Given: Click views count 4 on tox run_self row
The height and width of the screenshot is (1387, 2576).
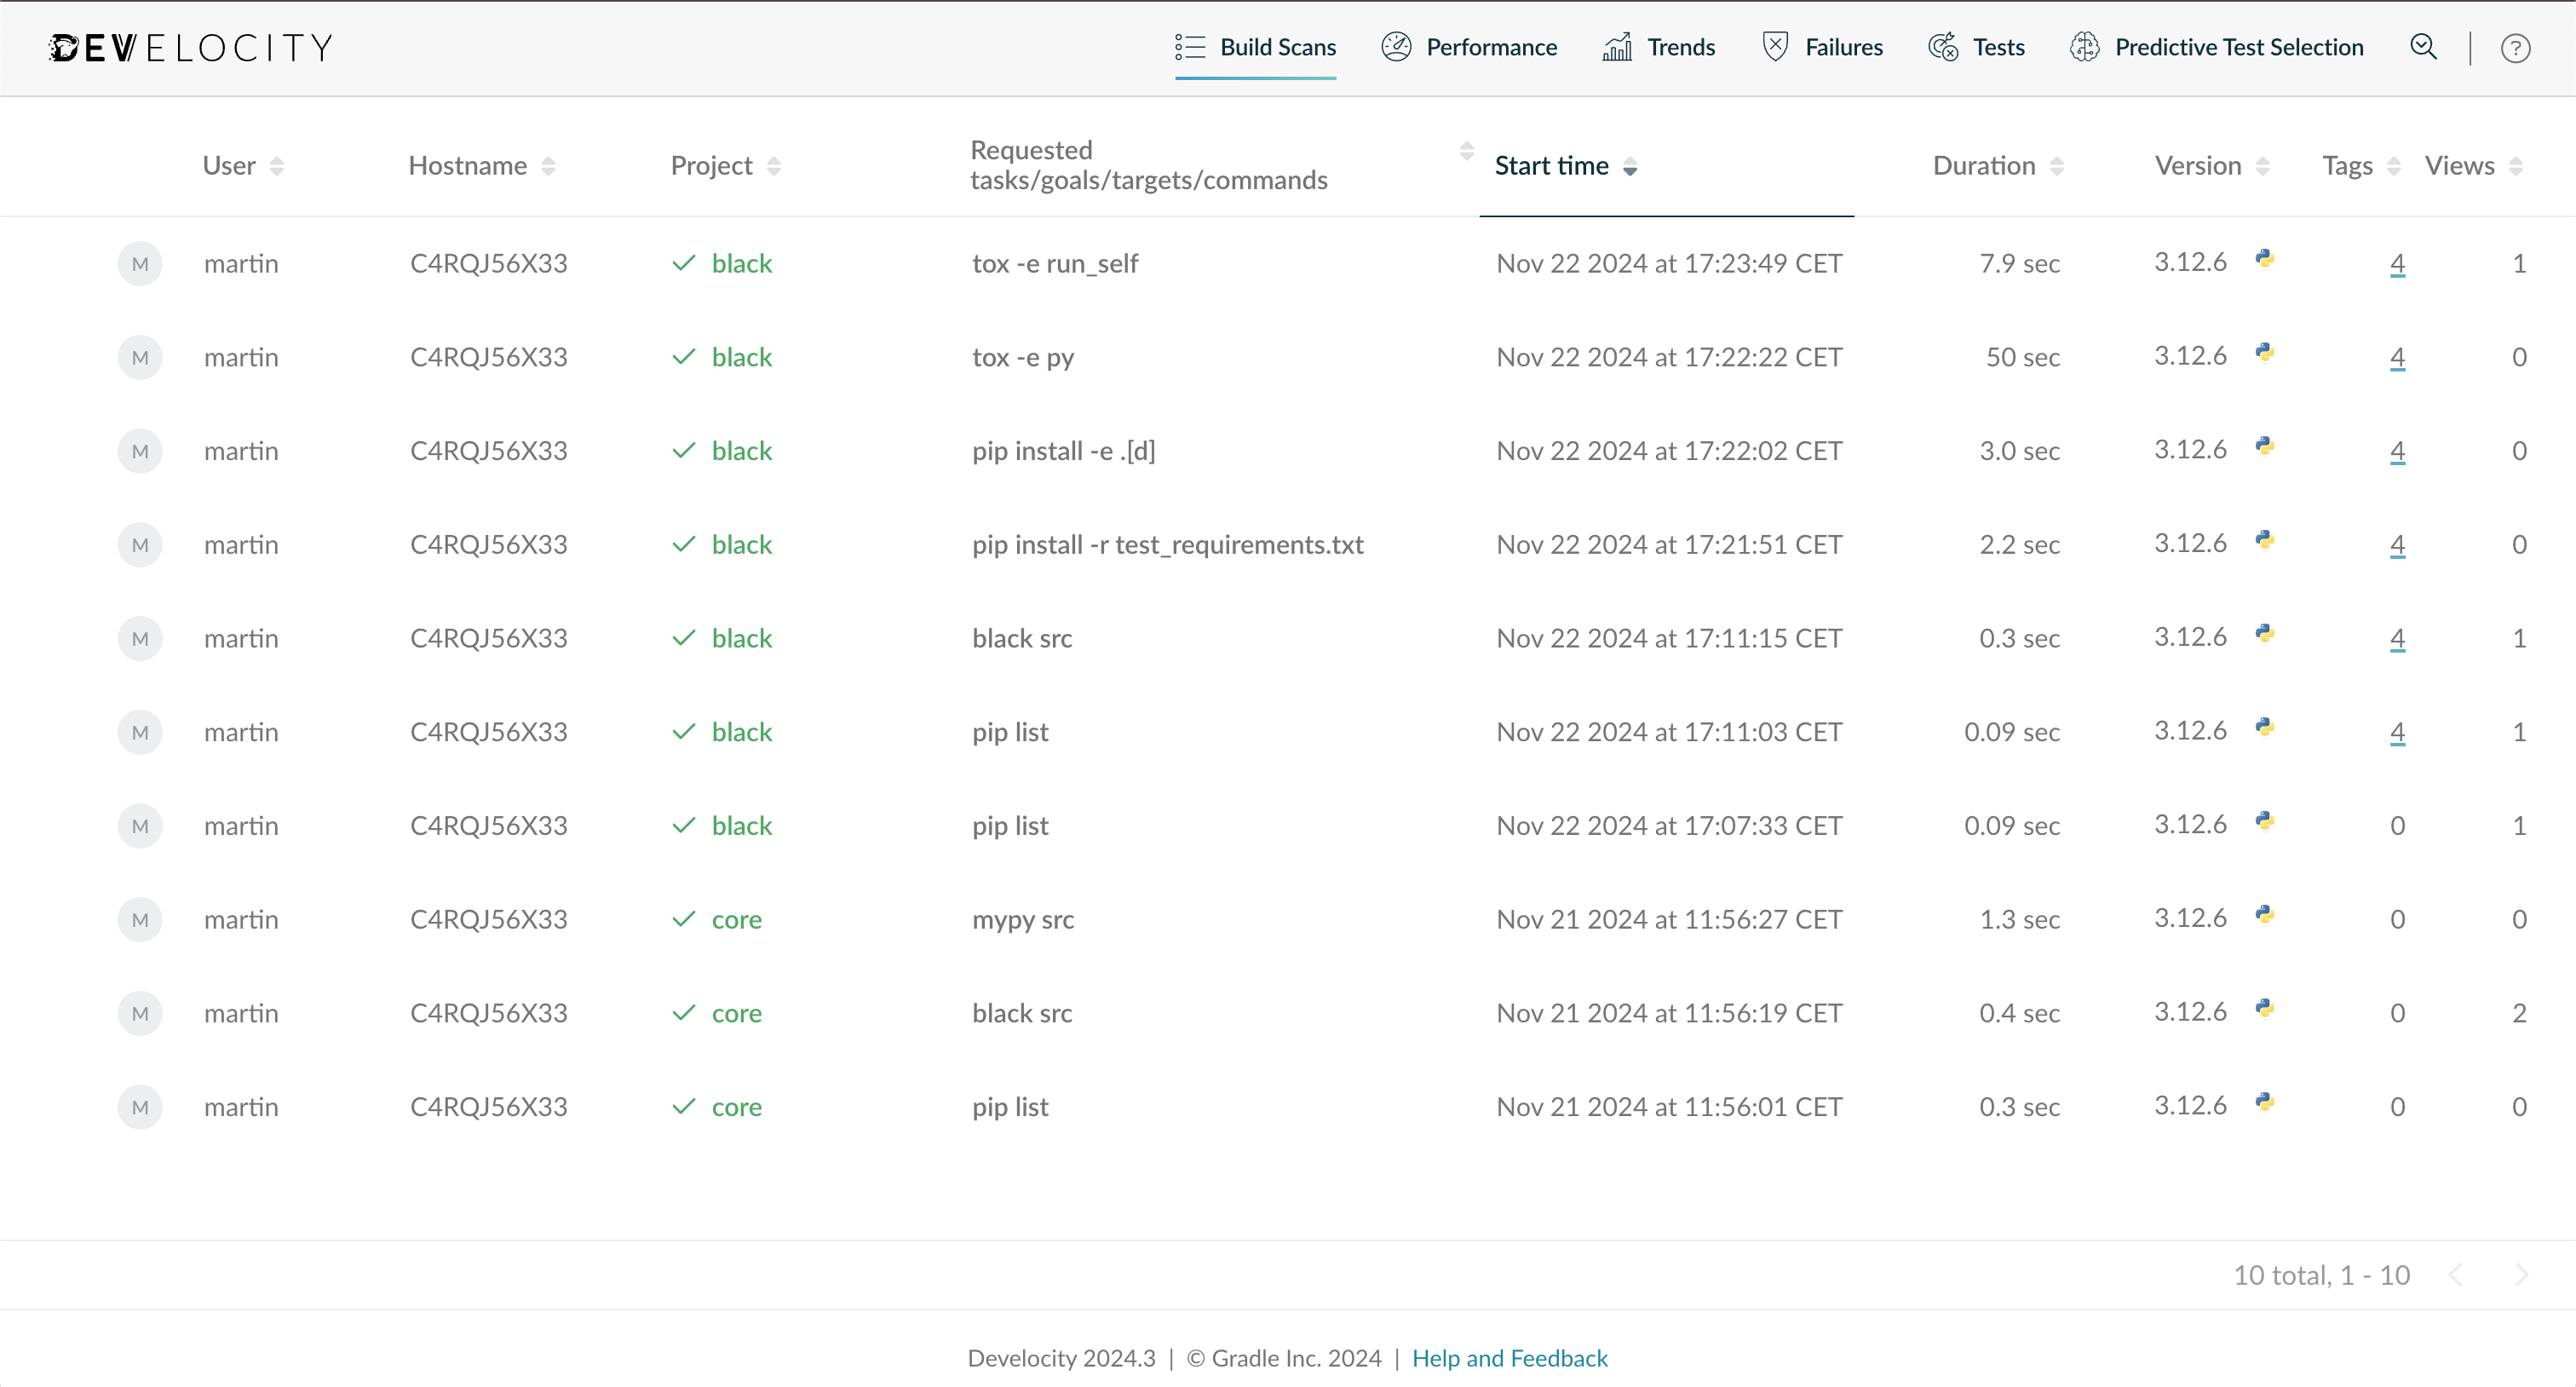Looking at the screenshot, I should point(2395,263).
